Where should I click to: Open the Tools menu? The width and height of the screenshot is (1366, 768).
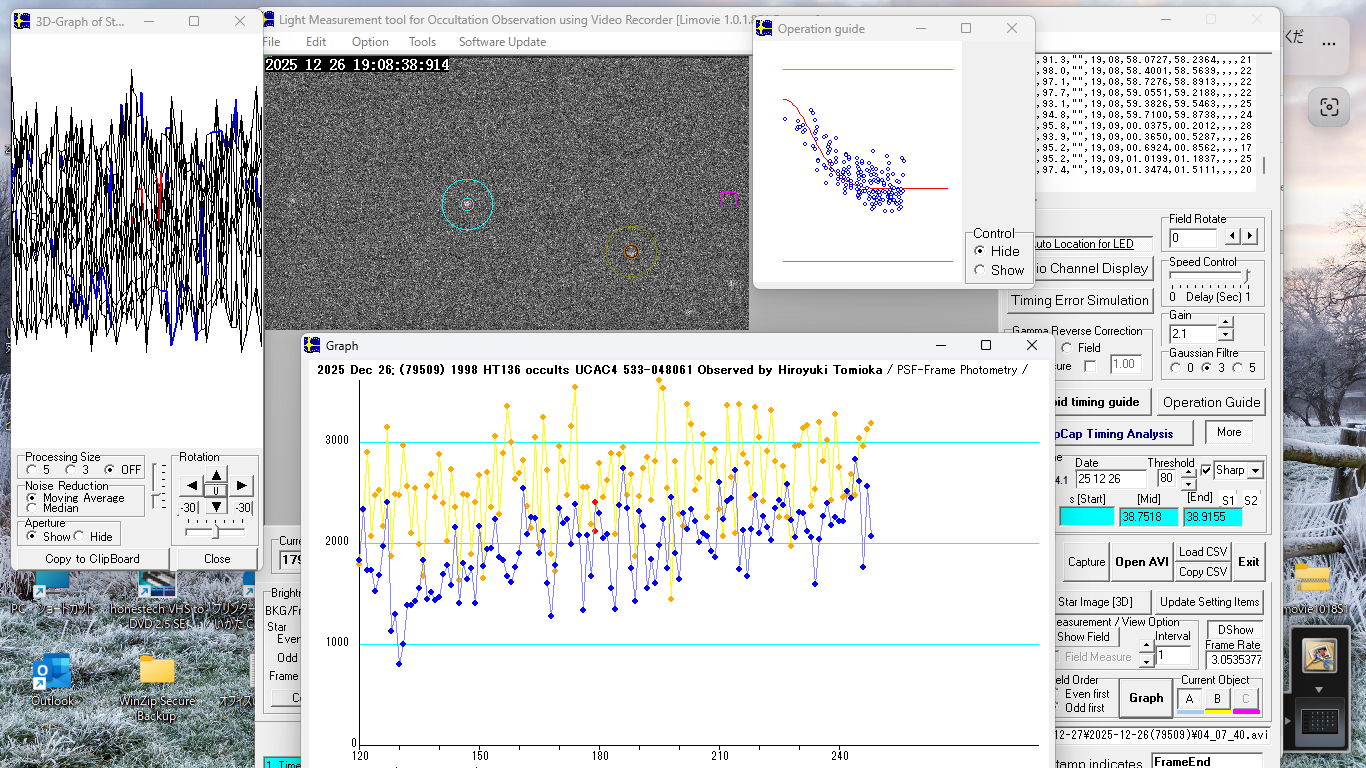422,42
